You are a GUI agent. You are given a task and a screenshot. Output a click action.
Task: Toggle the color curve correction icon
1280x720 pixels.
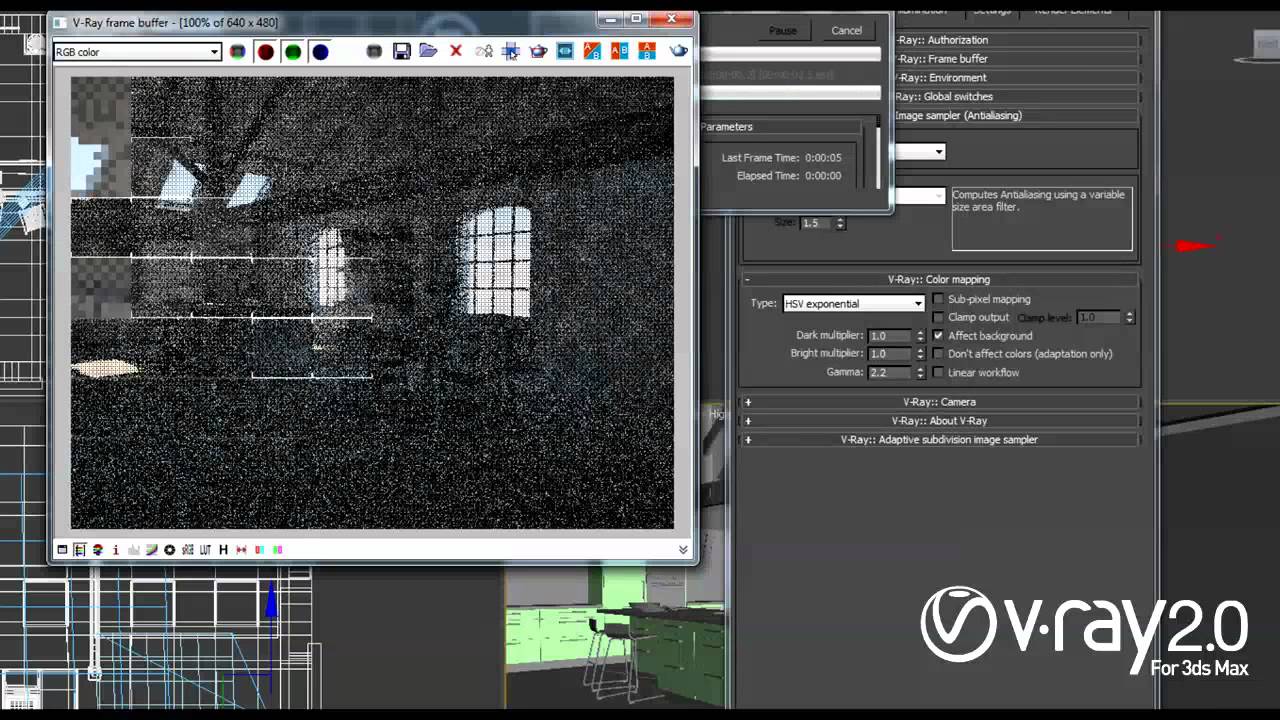152,550
